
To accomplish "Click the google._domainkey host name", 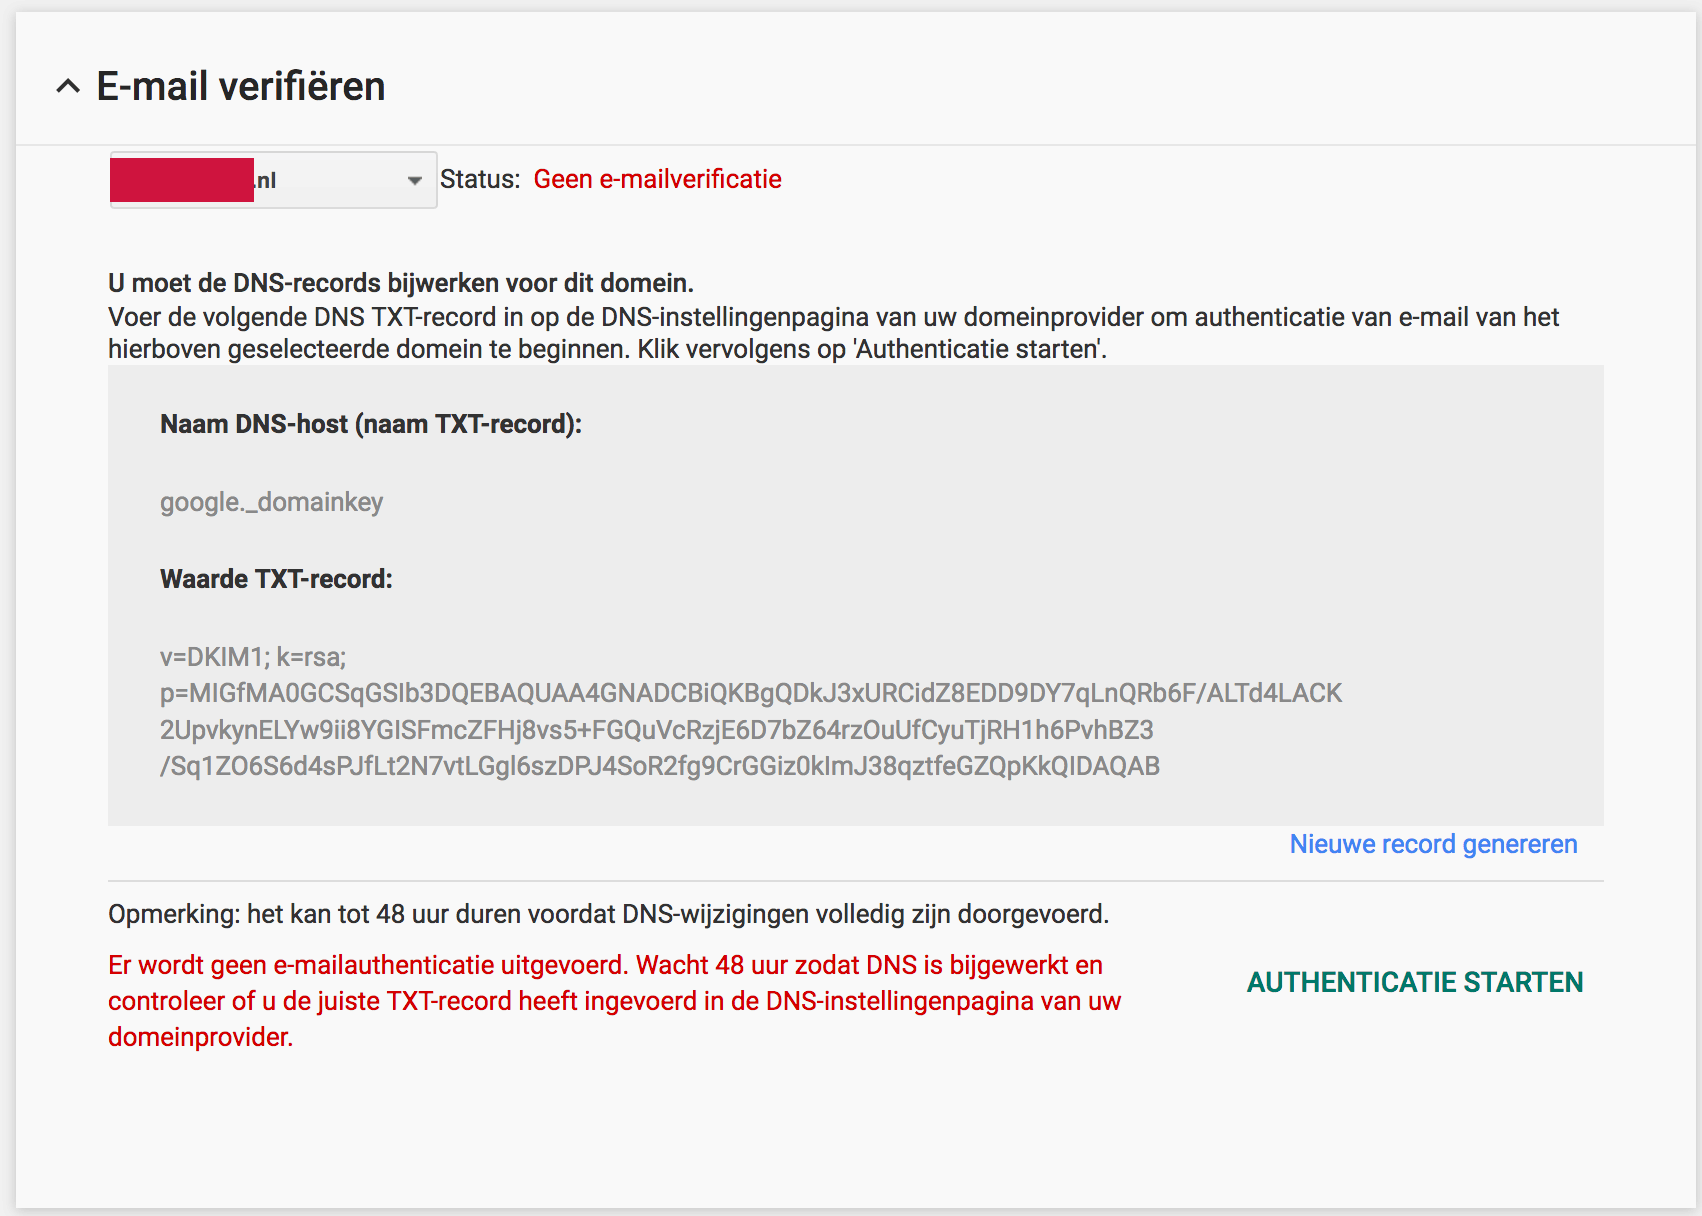I will pos(271,502).
